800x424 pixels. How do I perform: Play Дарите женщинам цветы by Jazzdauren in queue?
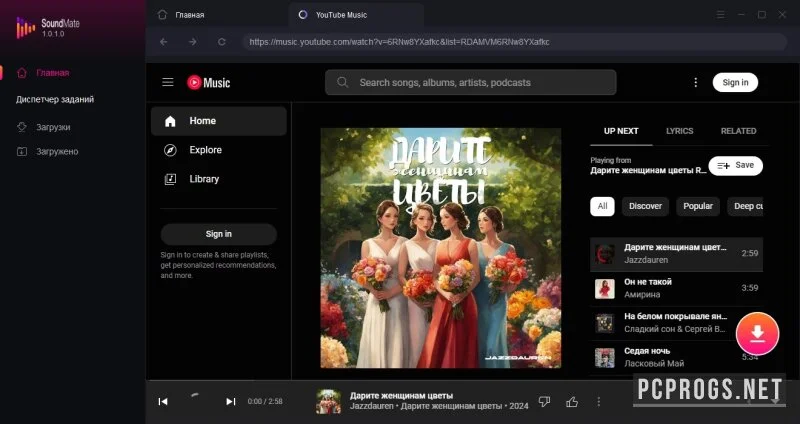click(676, 254)
